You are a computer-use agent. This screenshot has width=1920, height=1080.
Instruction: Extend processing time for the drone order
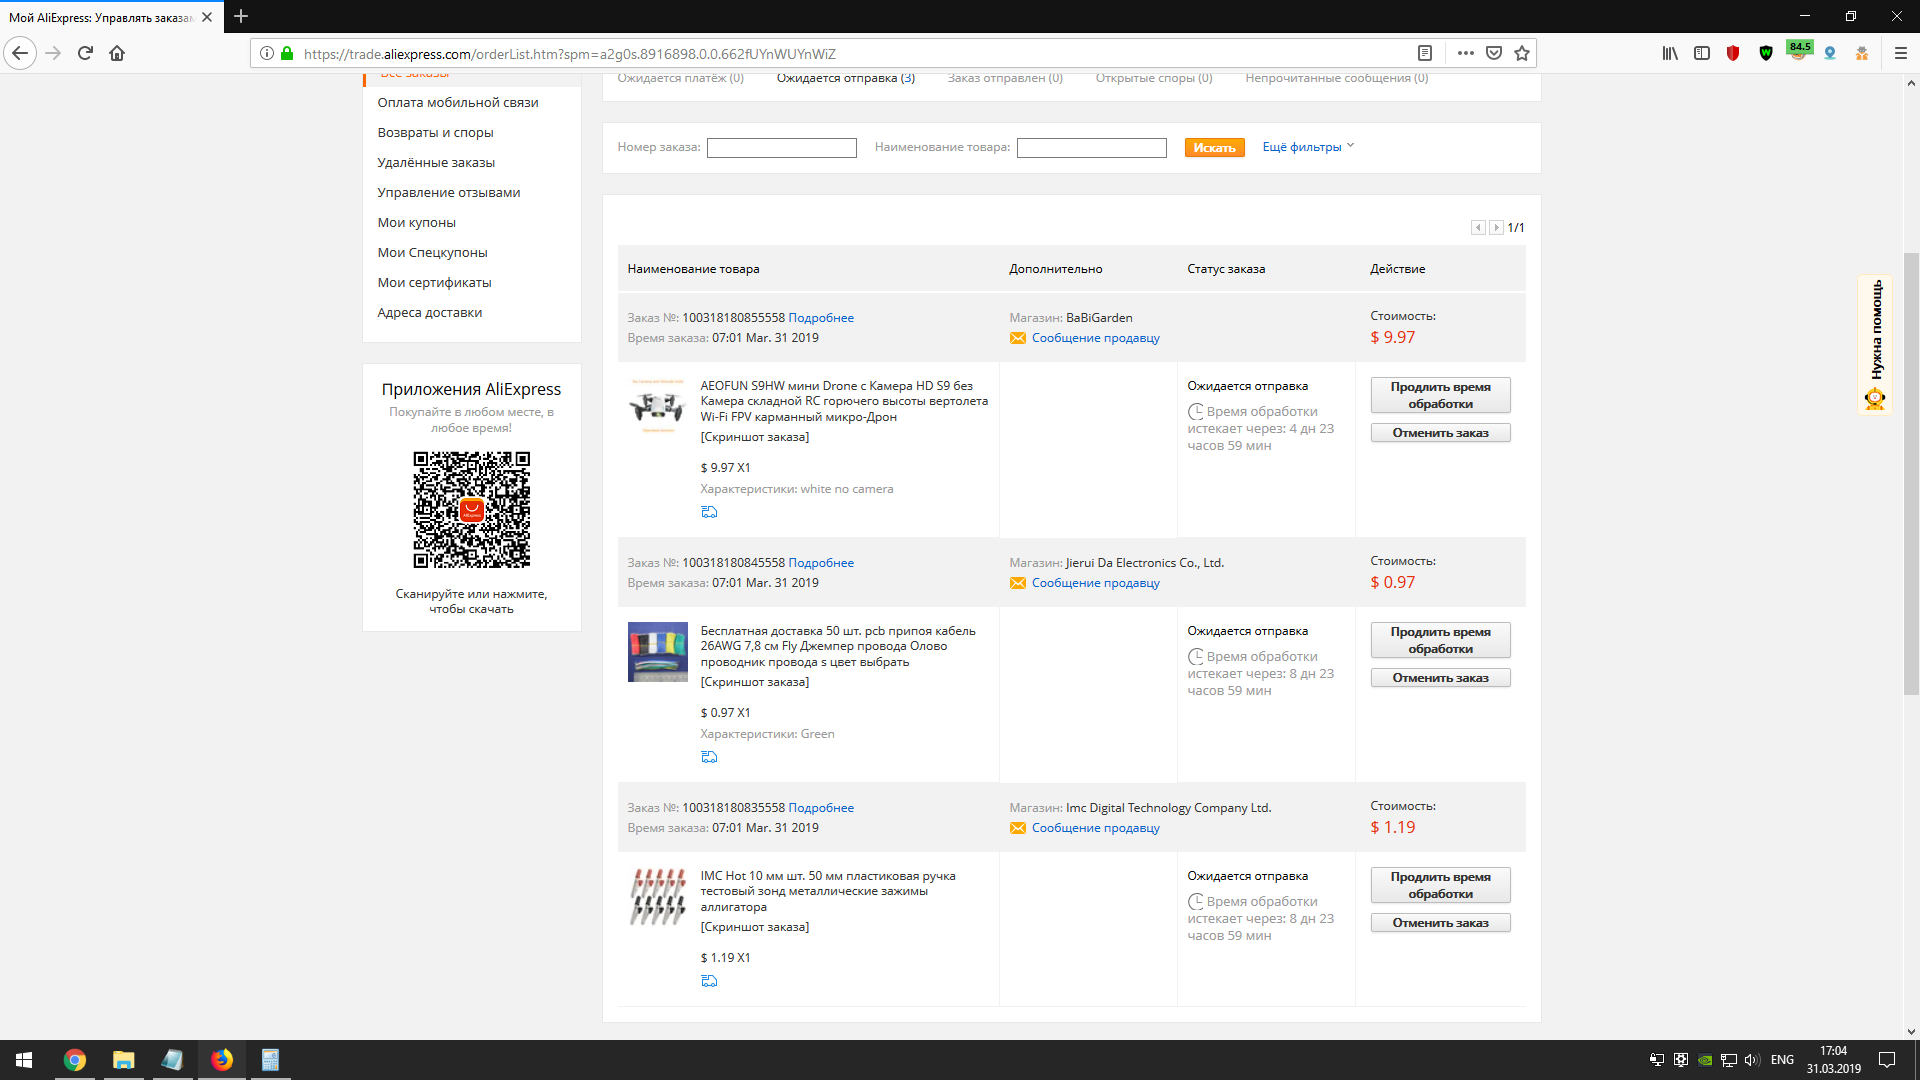coord(1440,395)
